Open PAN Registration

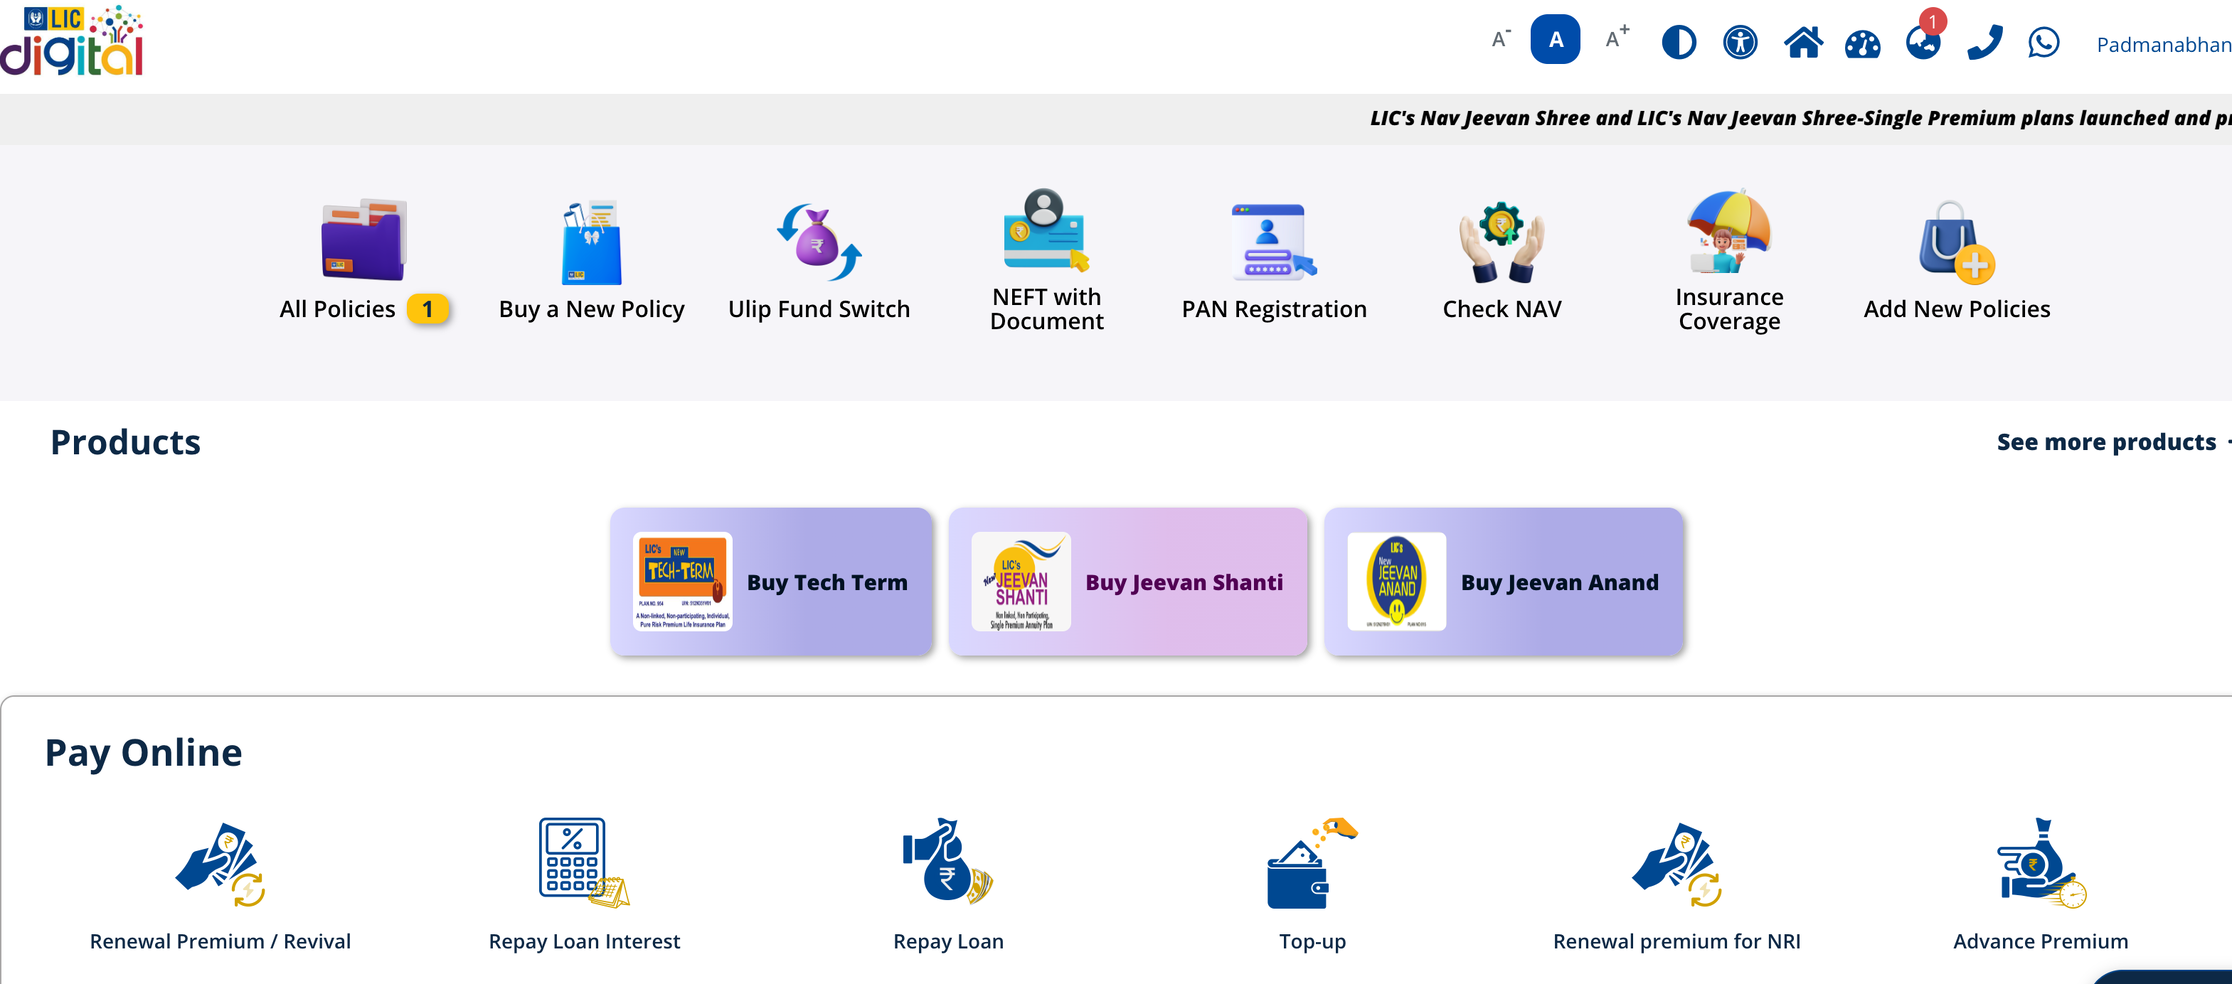pyautogui.click(x=1274, y=262)
